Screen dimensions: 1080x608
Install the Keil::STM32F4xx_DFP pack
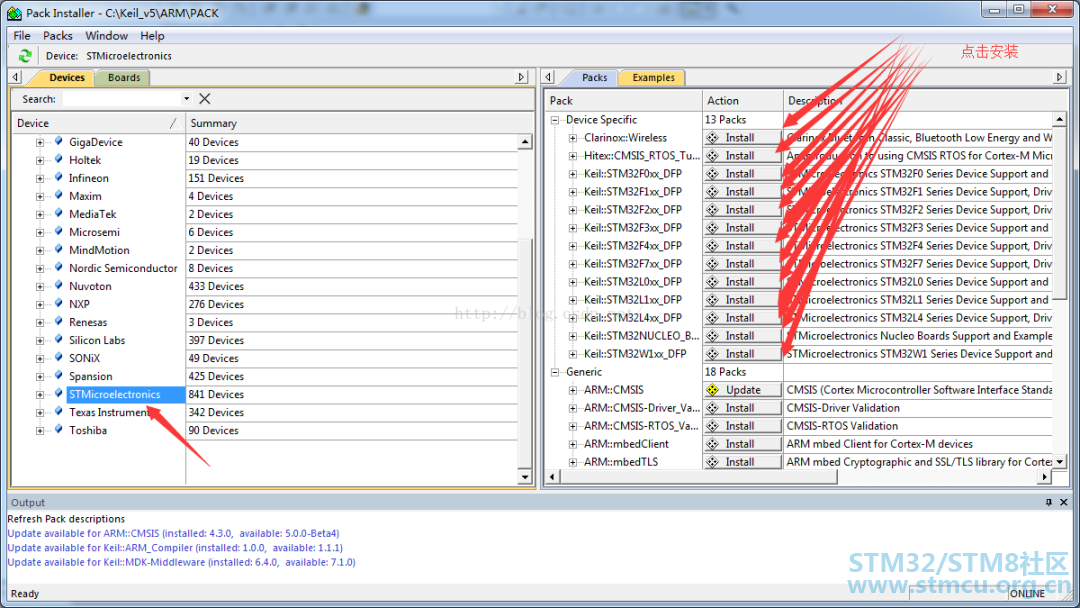[742, 246]
